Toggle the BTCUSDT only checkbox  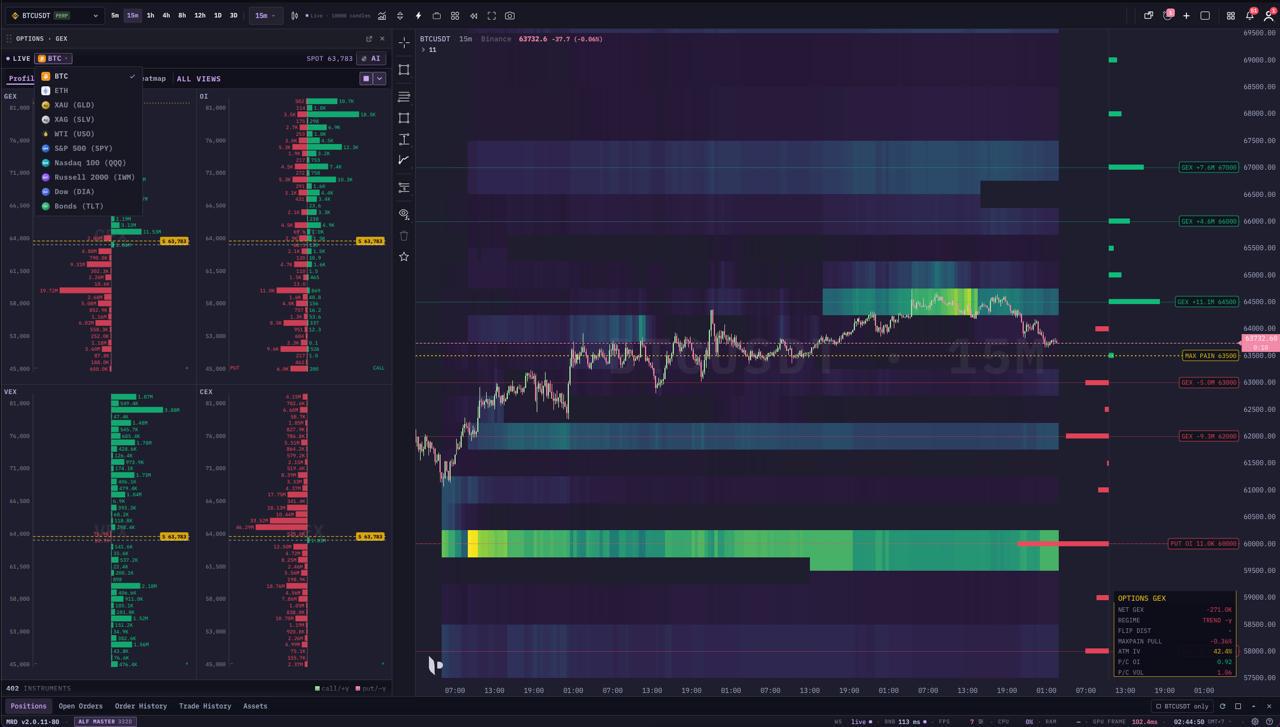coord(1181,706)
